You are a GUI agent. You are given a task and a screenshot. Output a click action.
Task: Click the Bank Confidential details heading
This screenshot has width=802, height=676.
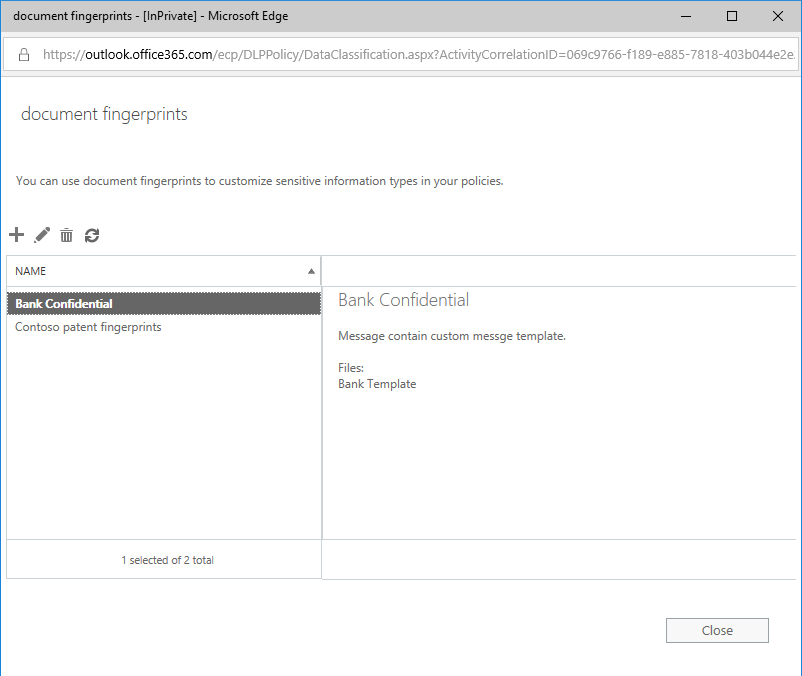coord(404,300)
